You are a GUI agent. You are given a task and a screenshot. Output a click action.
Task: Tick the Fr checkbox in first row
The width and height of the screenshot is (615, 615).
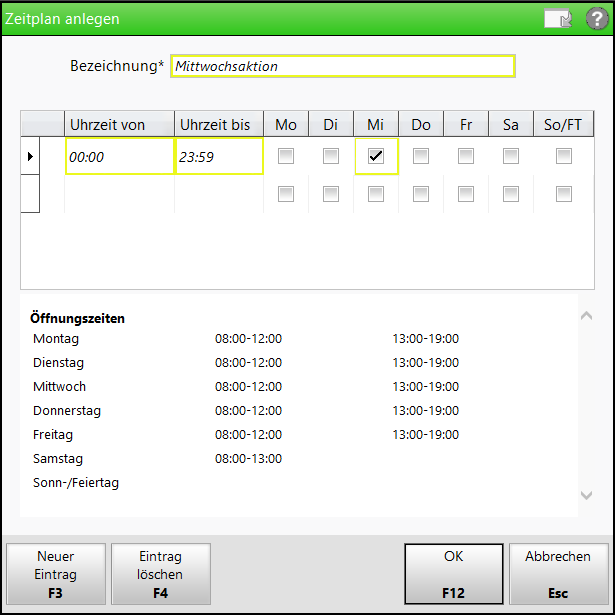(466, 157)
